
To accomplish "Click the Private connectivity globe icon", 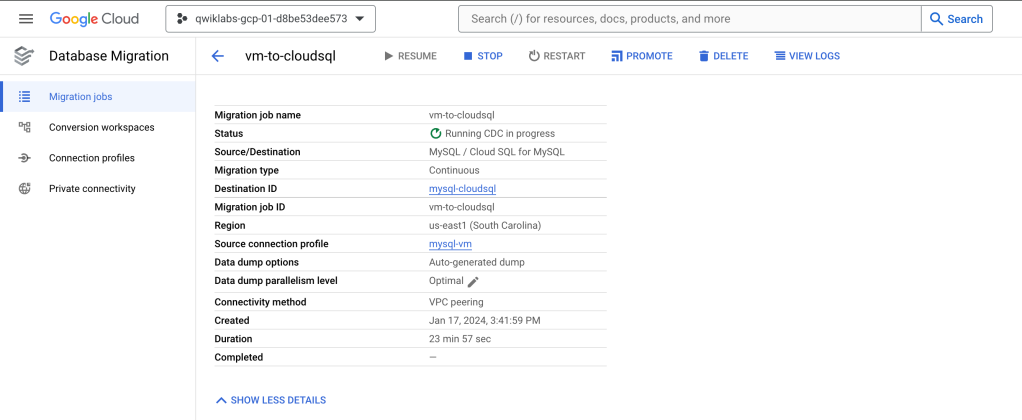I will click(x=25, y=188).
